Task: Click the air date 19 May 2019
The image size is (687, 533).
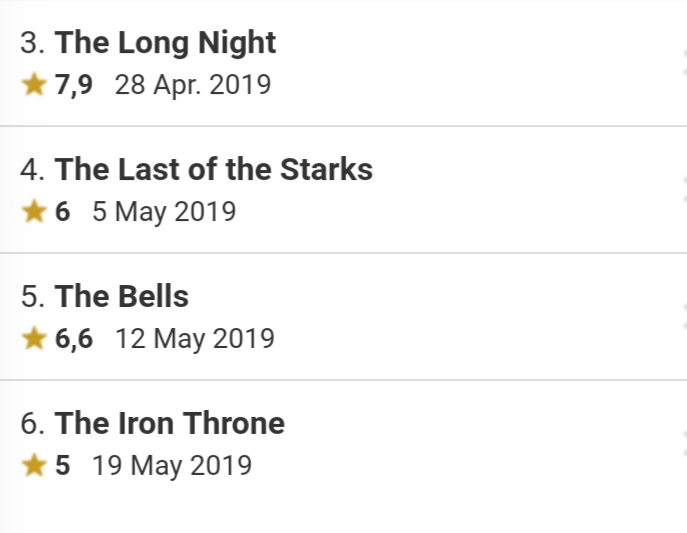Action: click(172, 466)
